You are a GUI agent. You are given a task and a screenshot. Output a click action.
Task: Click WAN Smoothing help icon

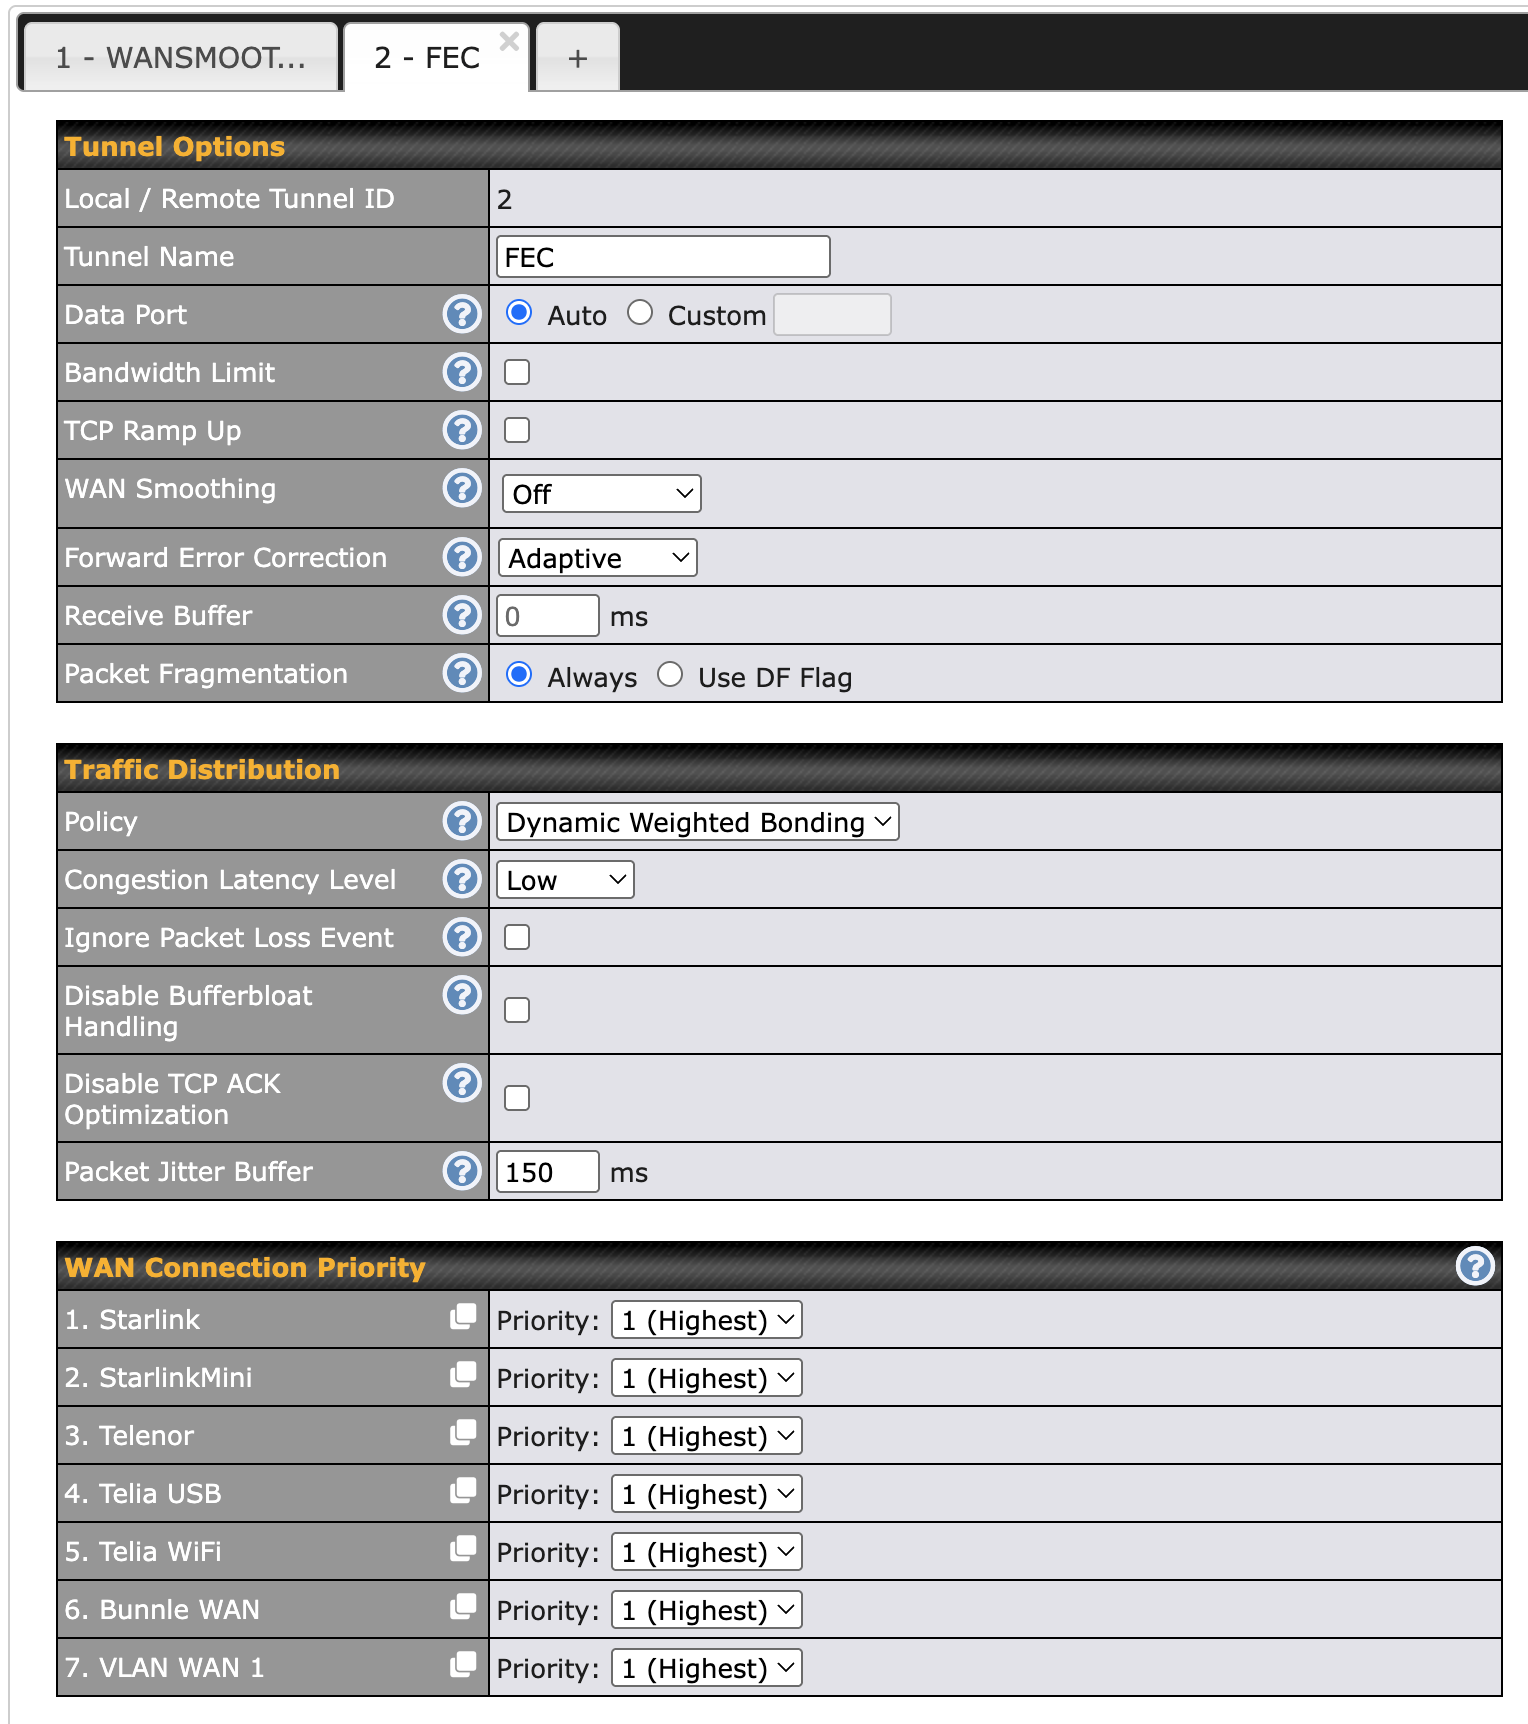point(462,488)
